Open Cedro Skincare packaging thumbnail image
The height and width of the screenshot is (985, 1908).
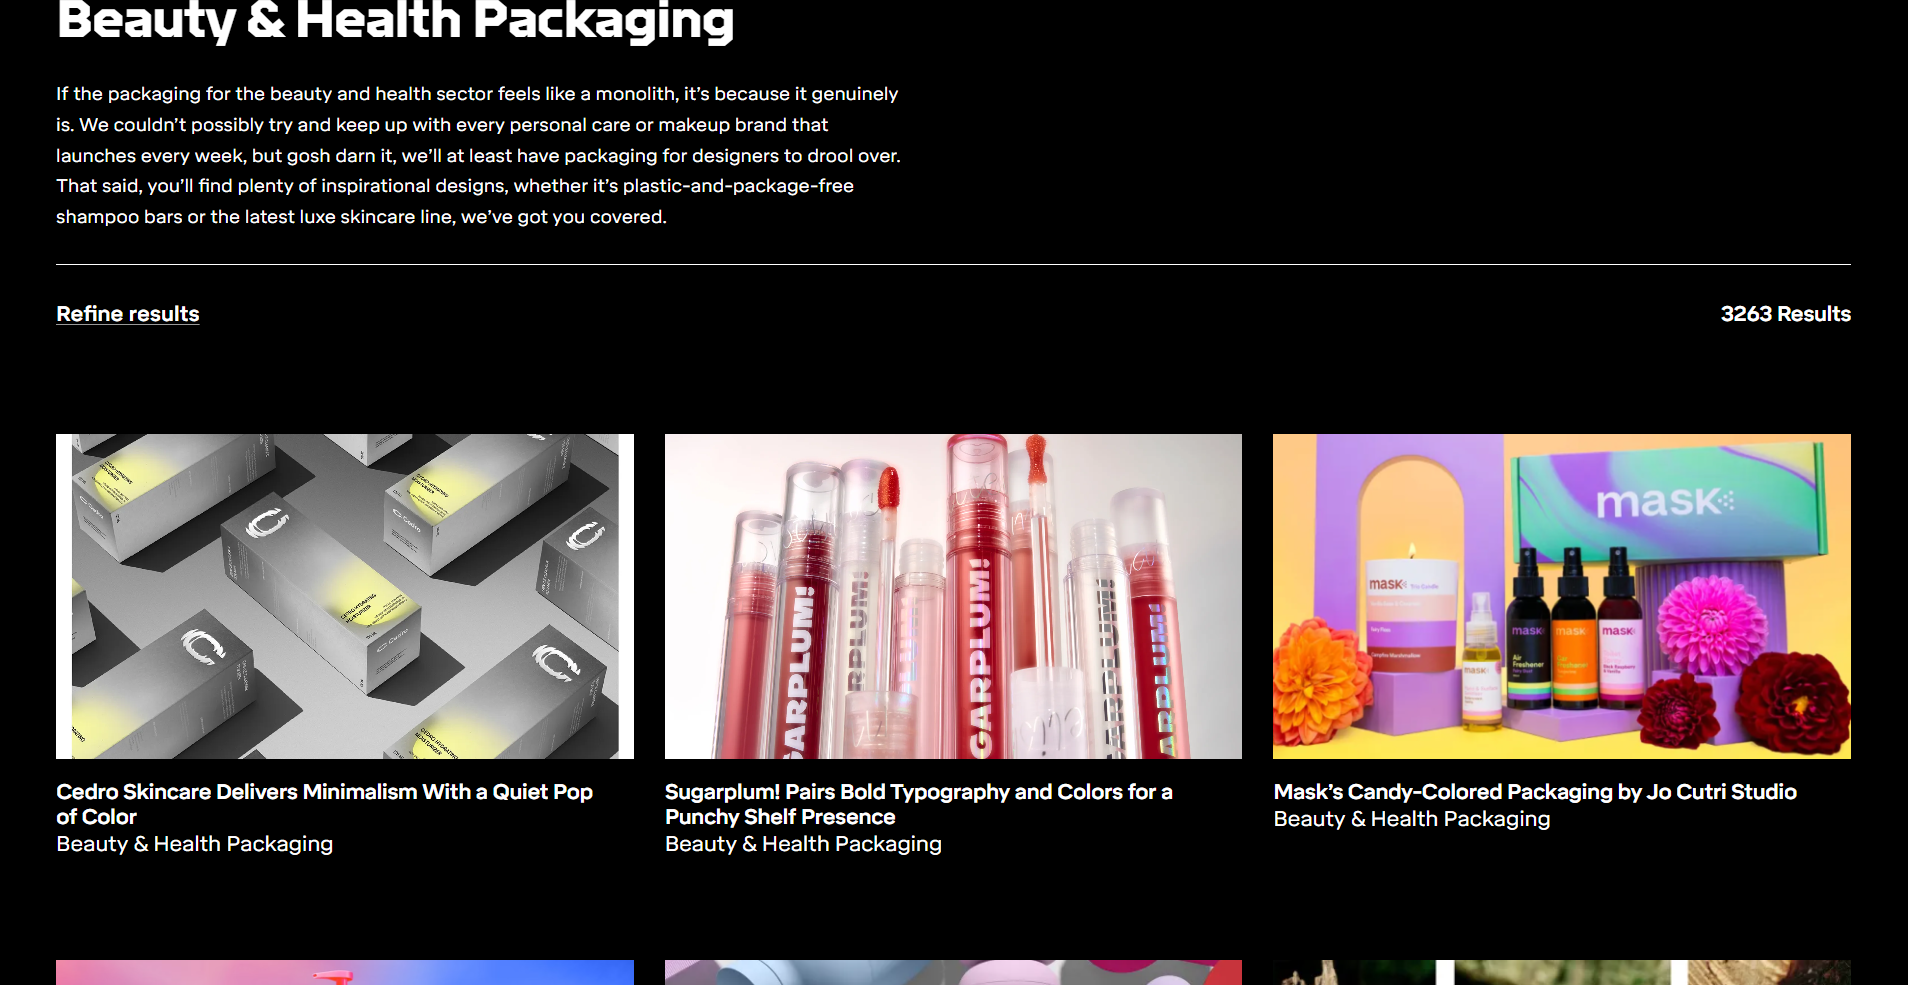coord(345,596)
